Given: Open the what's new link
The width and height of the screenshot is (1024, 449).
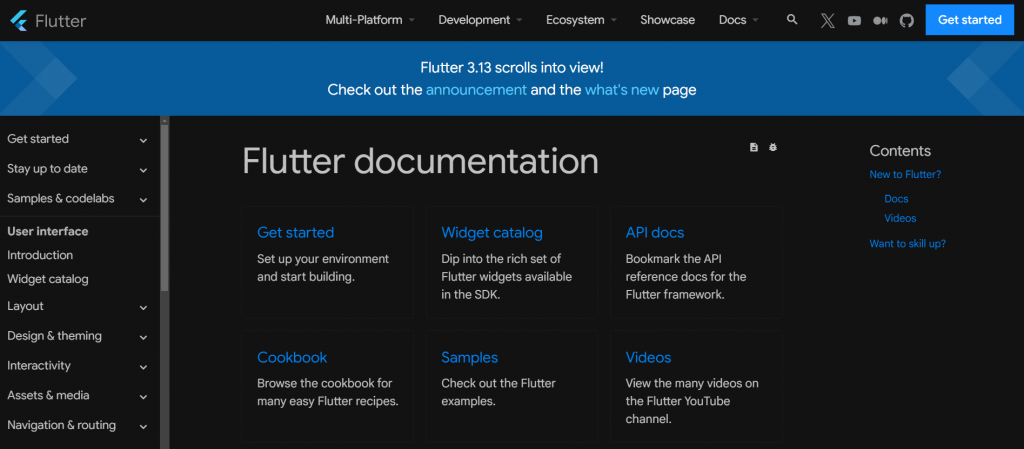Looking at the screenshot, I should pyautogui.click(x=622, y=90).
